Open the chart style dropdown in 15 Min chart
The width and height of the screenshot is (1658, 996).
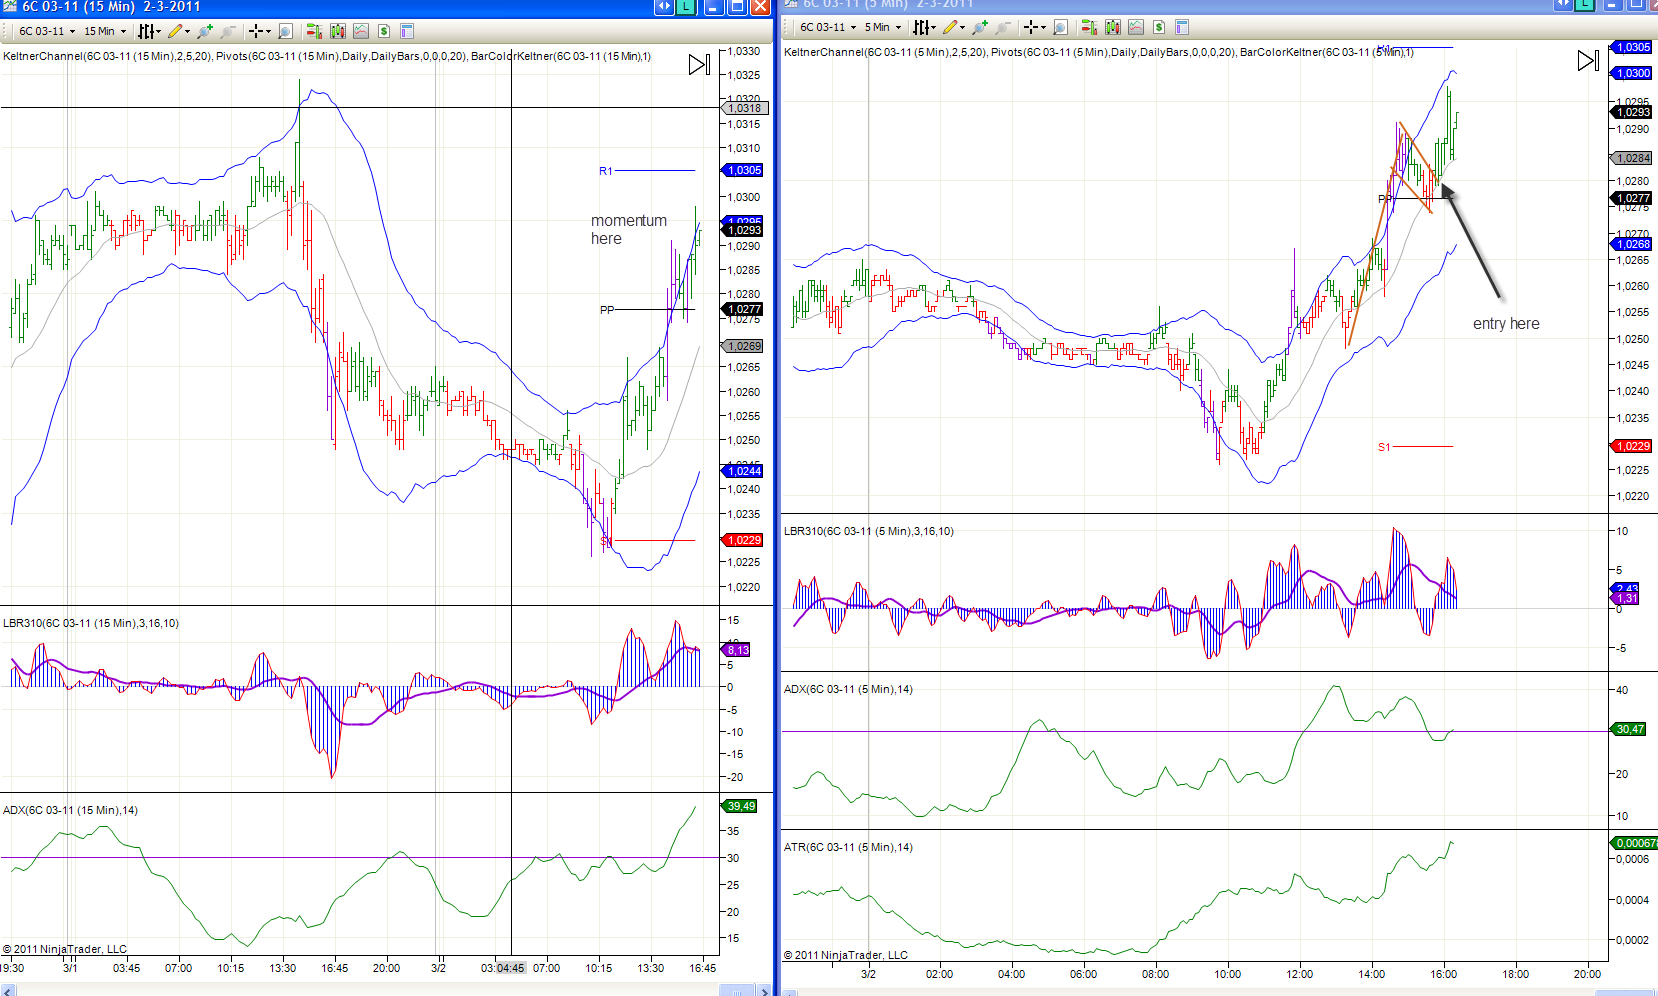pyautogui.click(x=149, y=31)
